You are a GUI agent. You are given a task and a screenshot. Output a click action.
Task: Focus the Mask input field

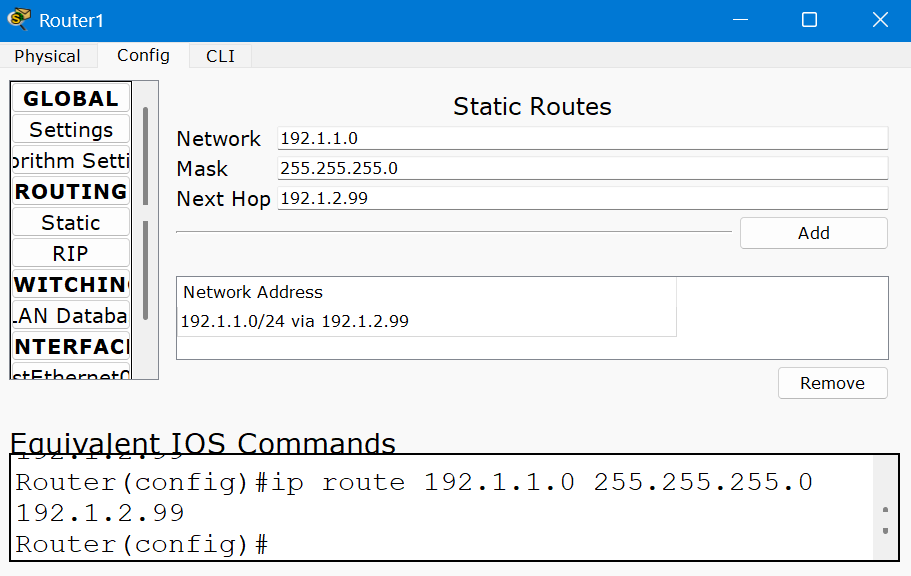[x=582, y=168]
